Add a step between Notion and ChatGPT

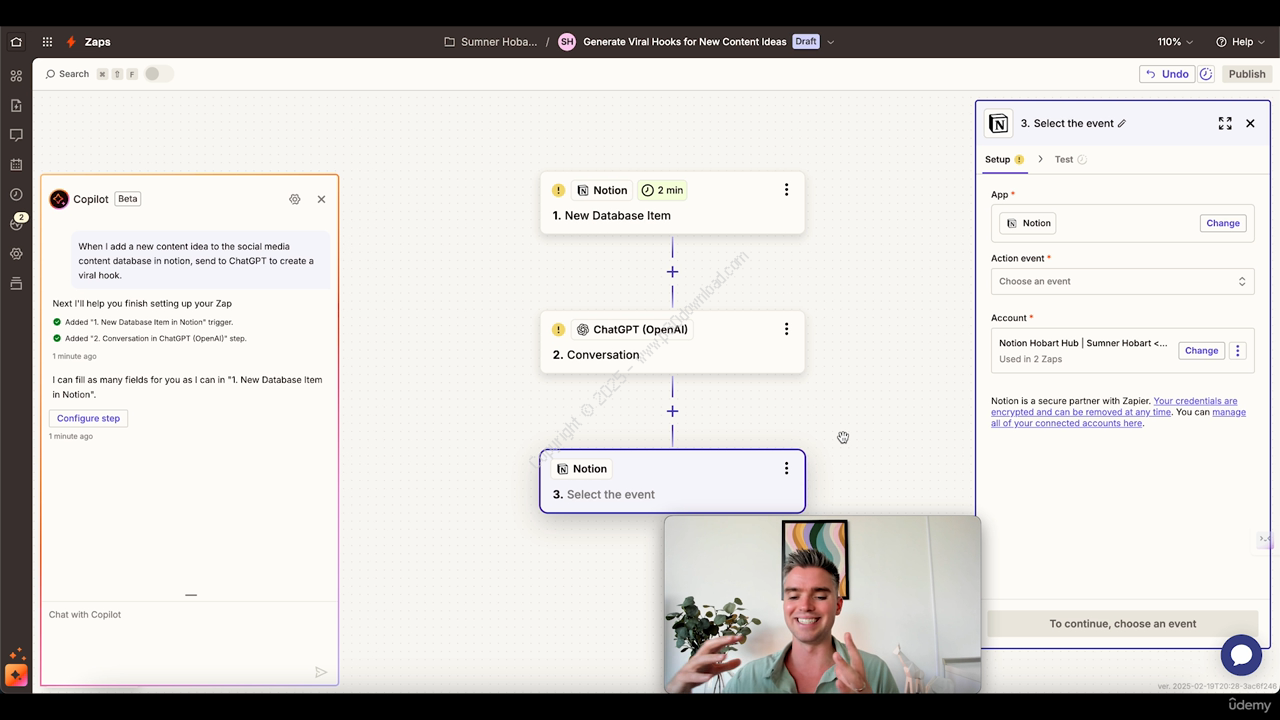[672, 272]
